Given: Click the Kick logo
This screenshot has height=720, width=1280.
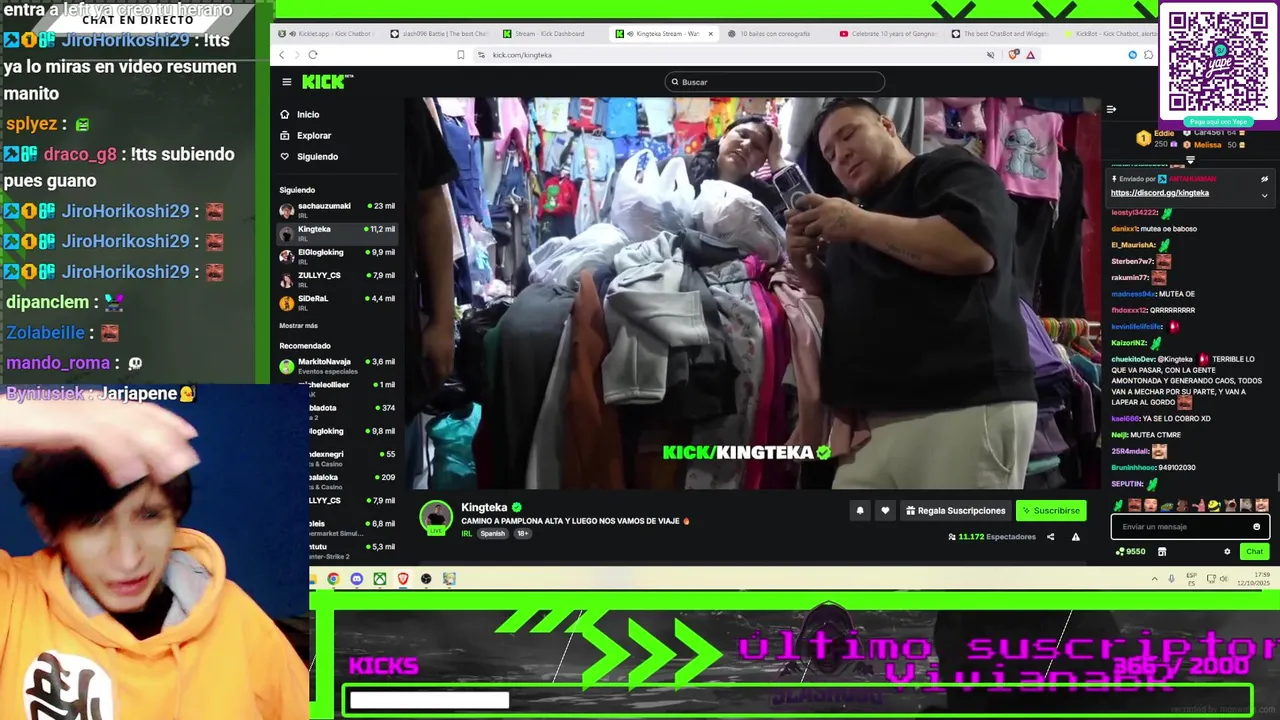Looking at the screenshot, I should click(327, 82).
